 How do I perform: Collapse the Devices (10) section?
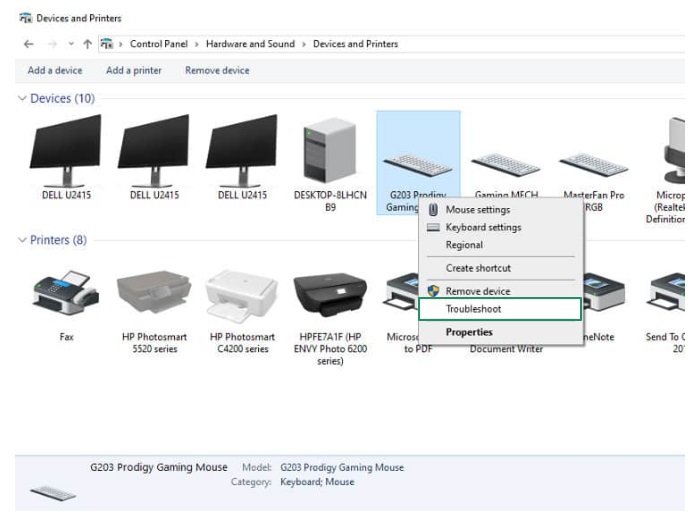click(x=22, y=98)
